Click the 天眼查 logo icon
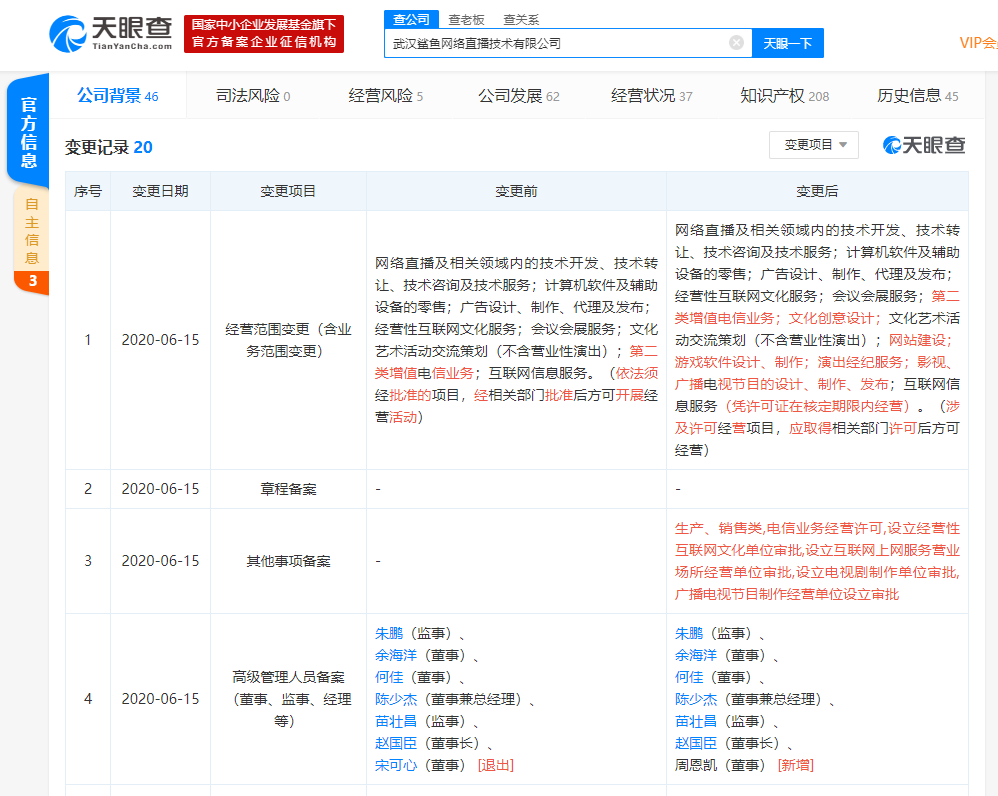 69,33
